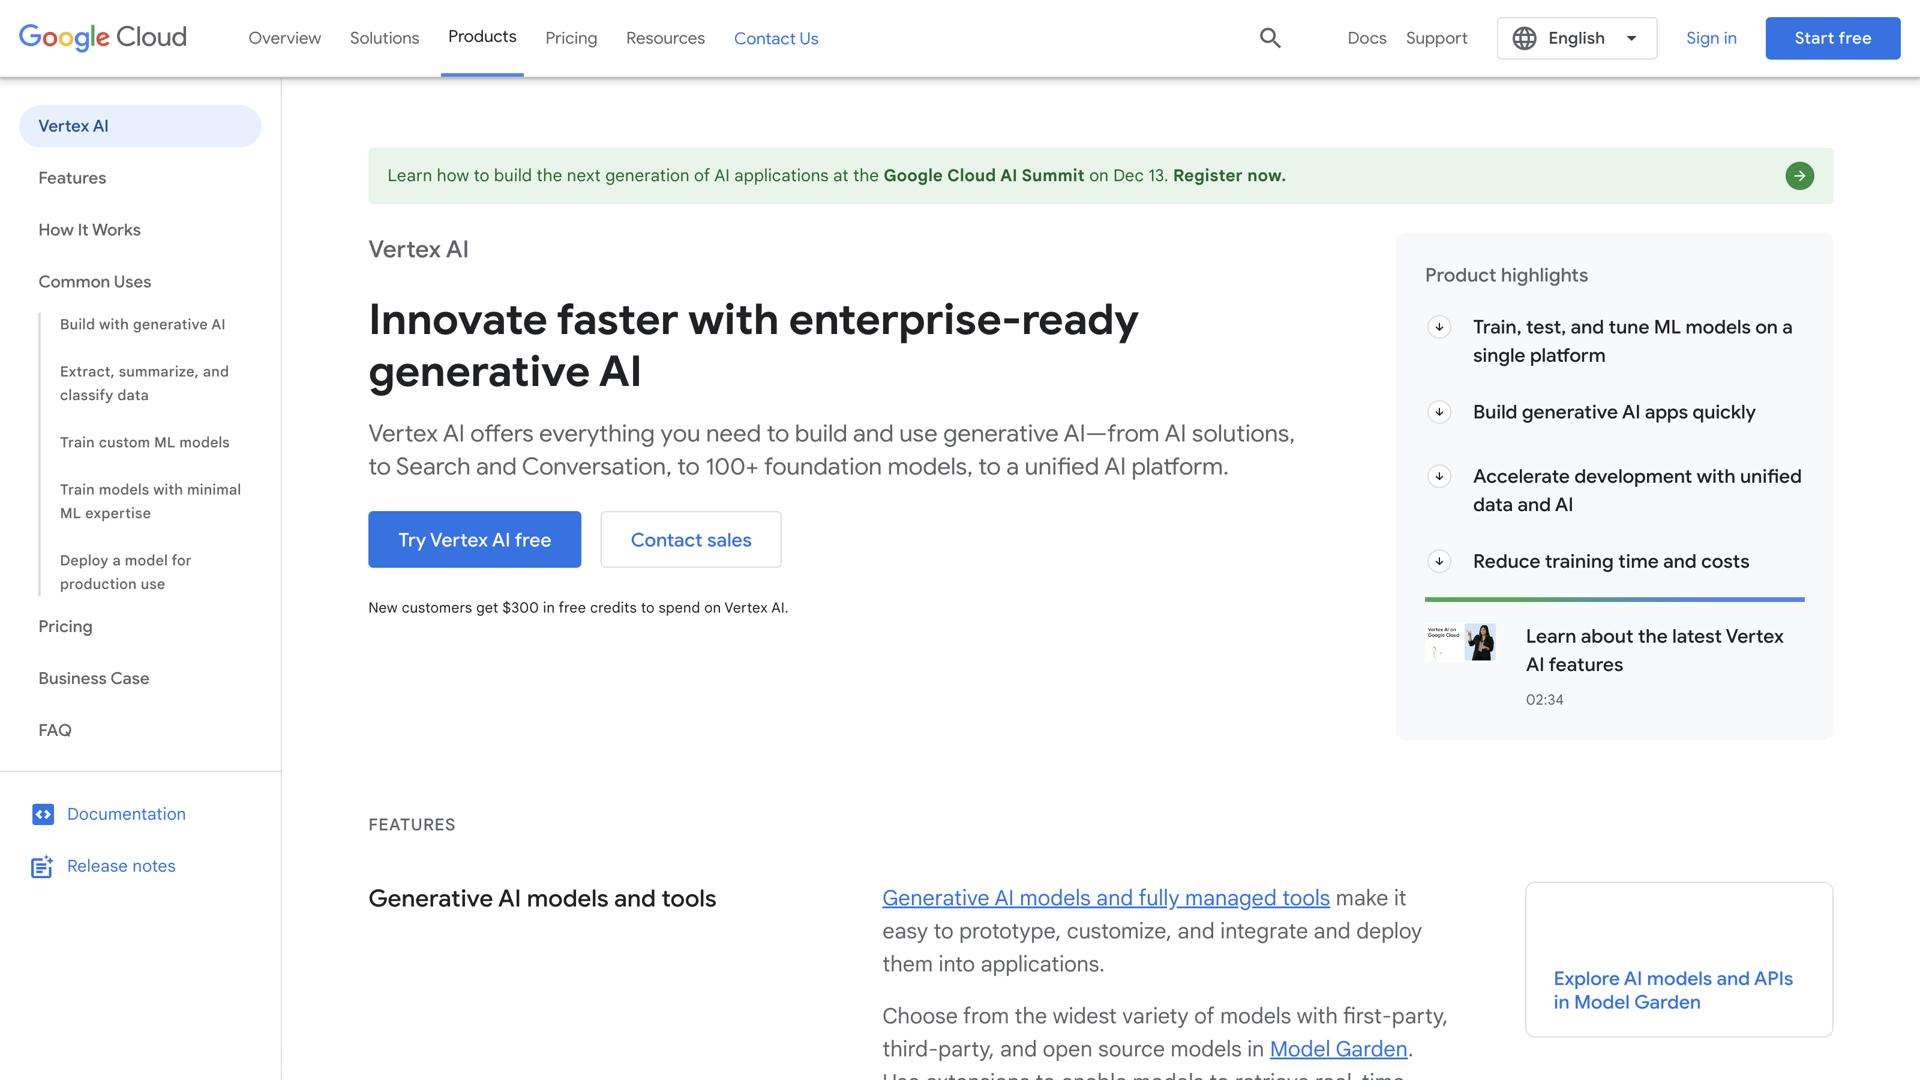Click the globe icon next to English

pos(1524,38)
